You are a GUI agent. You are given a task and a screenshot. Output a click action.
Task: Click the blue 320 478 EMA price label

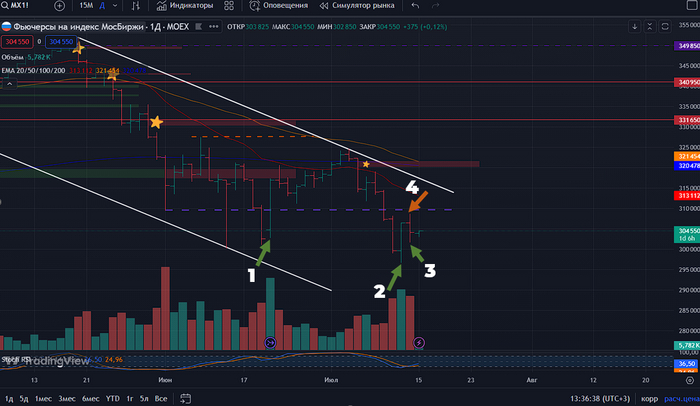pos(687,165)
